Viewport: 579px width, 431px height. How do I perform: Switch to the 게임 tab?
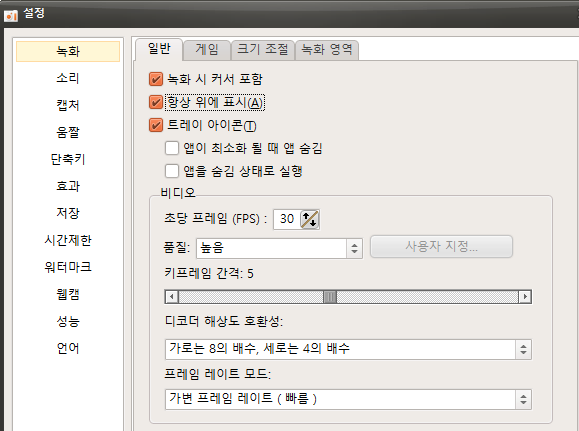207,50
